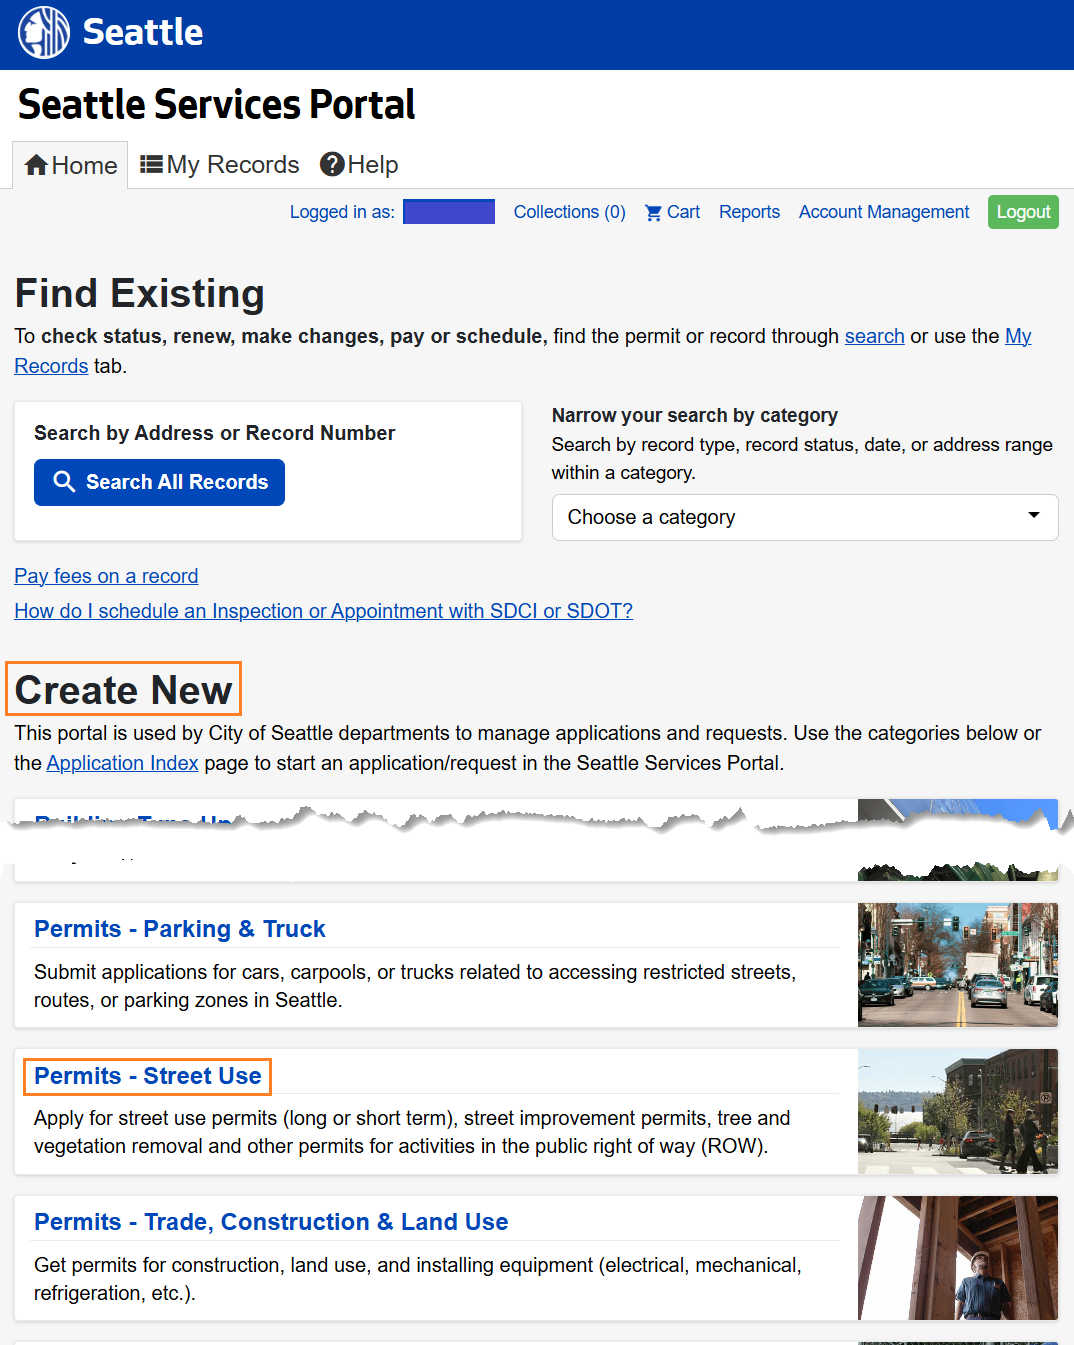
Task: Click the category dropdown arrow
Action: coord(1033,516)
